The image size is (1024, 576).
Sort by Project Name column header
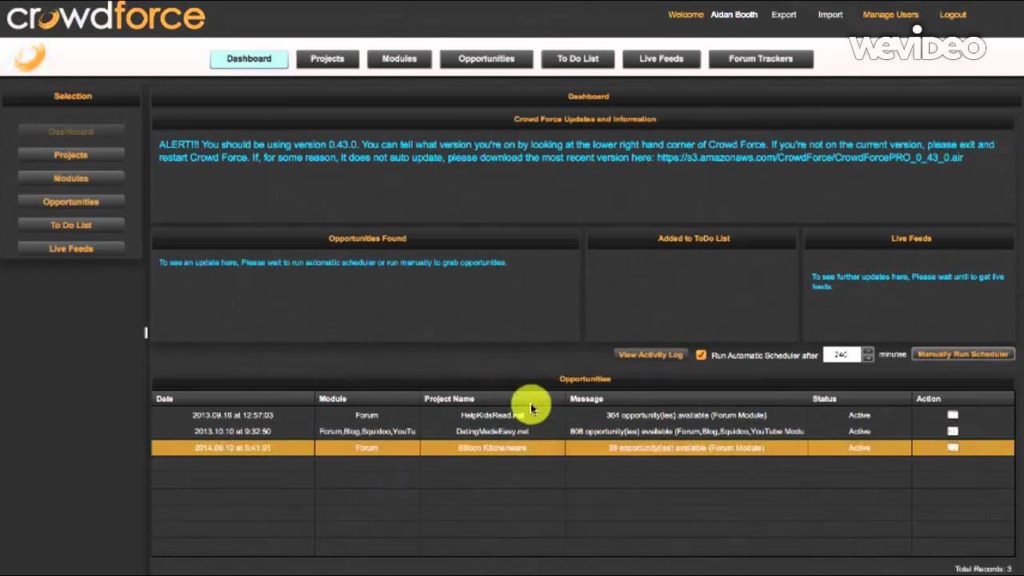(x=492, y=398)
